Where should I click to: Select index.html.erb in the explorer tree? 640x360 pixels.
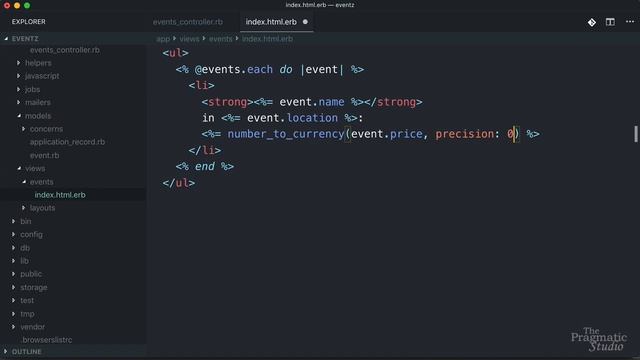click(x=60, y=195)
